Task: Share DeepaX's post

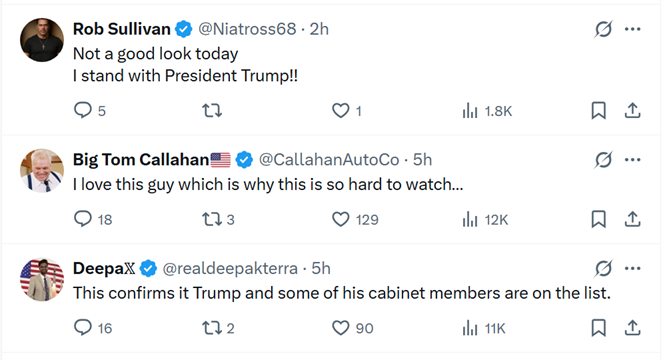Action: 633,328
